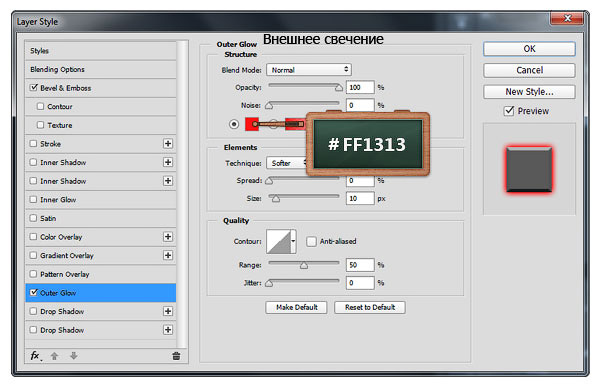Click Reset to Default button
This screenshot has width=600, height=387.
[370, 307]
